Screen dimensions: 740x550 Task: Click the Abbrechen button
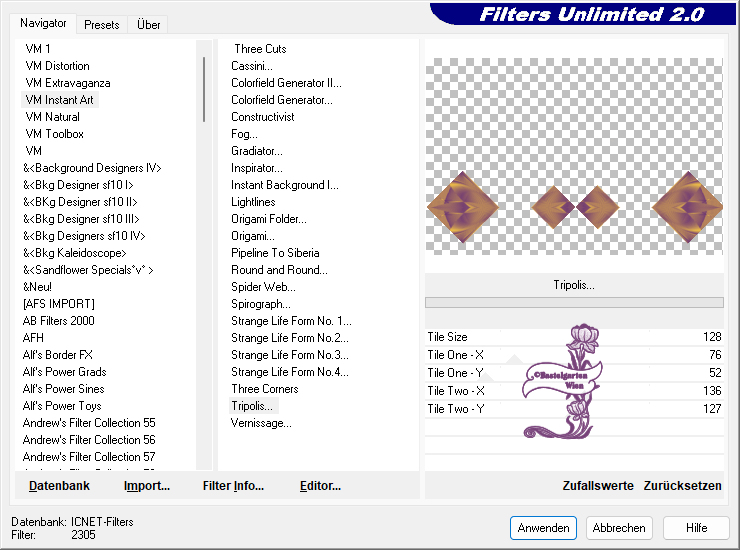pyautogui.click(x=619, y=528)
